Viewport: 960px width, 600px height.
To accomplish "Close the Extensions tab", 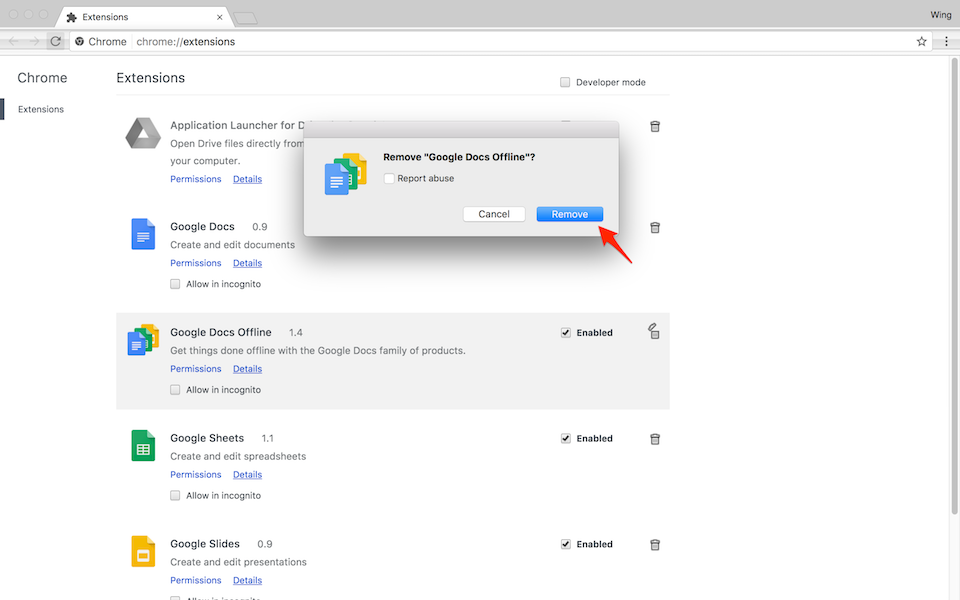I will [x=220, y=17].
